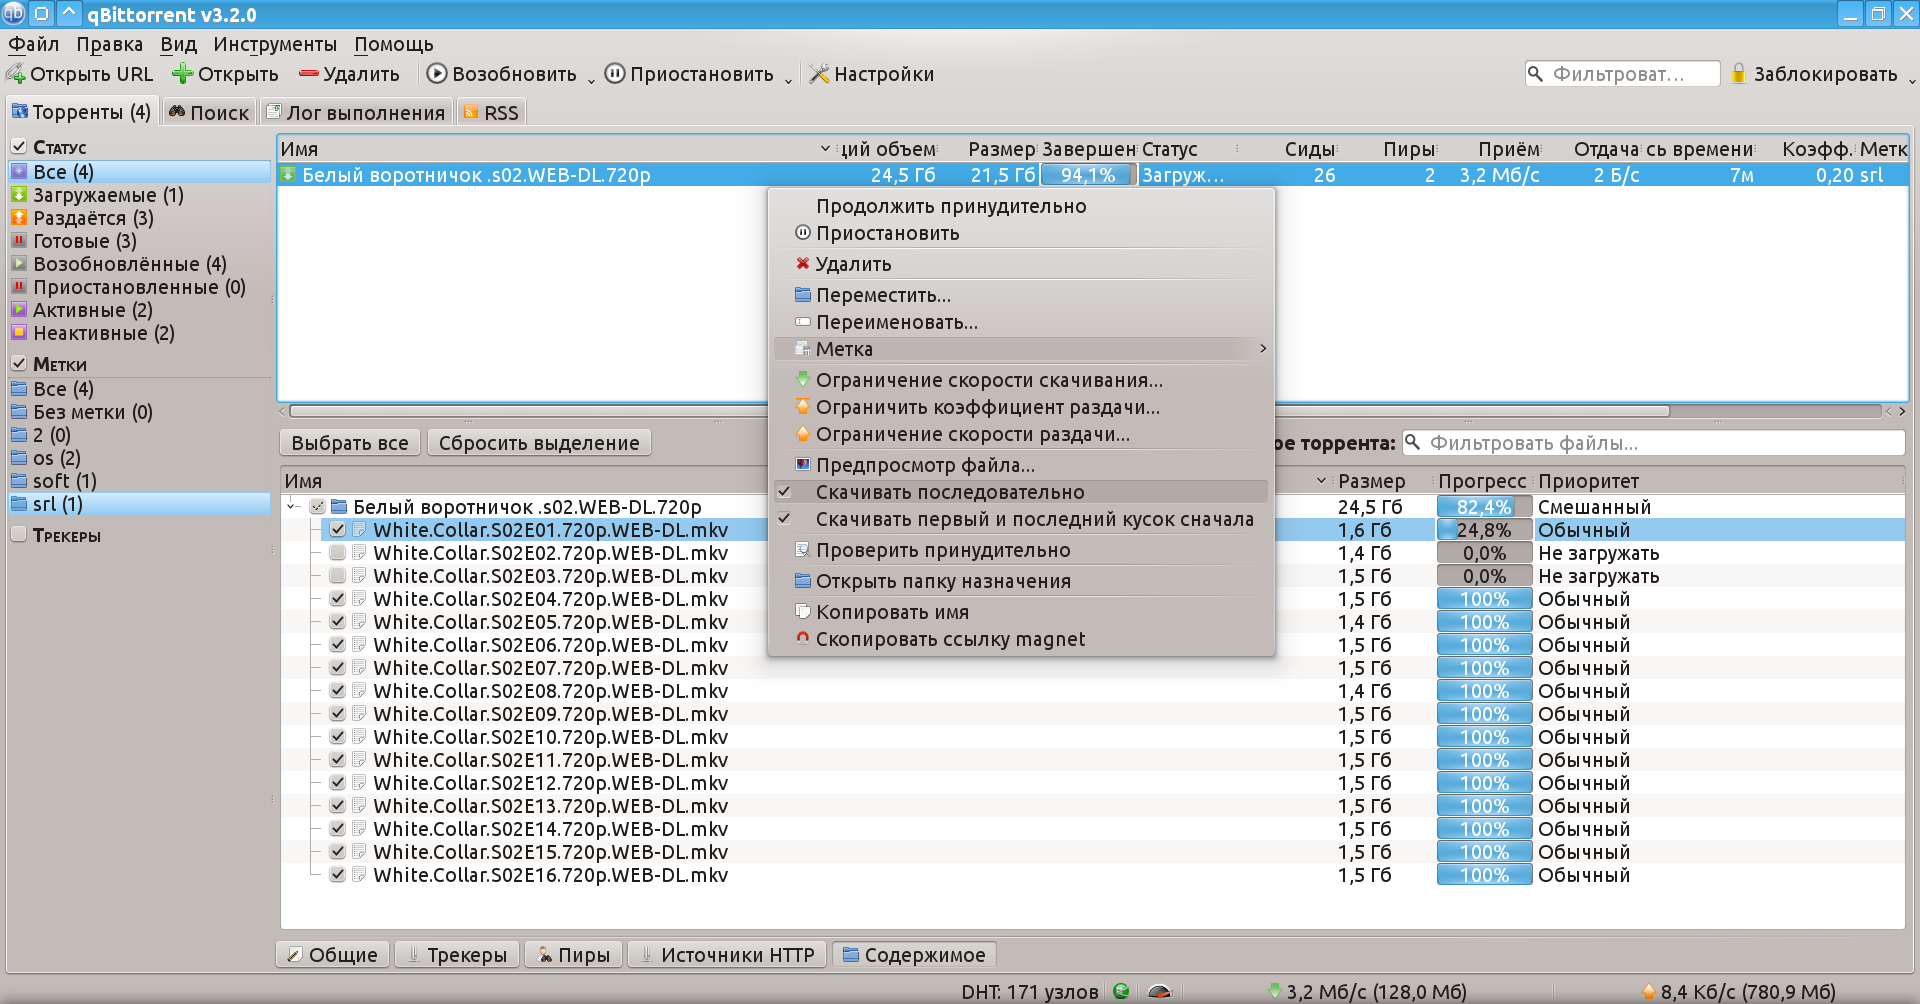Image resolution: width=1920 pixels, height=1004 pixels.
Task: Collapse the Белый воротничок tree node
Action: tap(292, 507)
